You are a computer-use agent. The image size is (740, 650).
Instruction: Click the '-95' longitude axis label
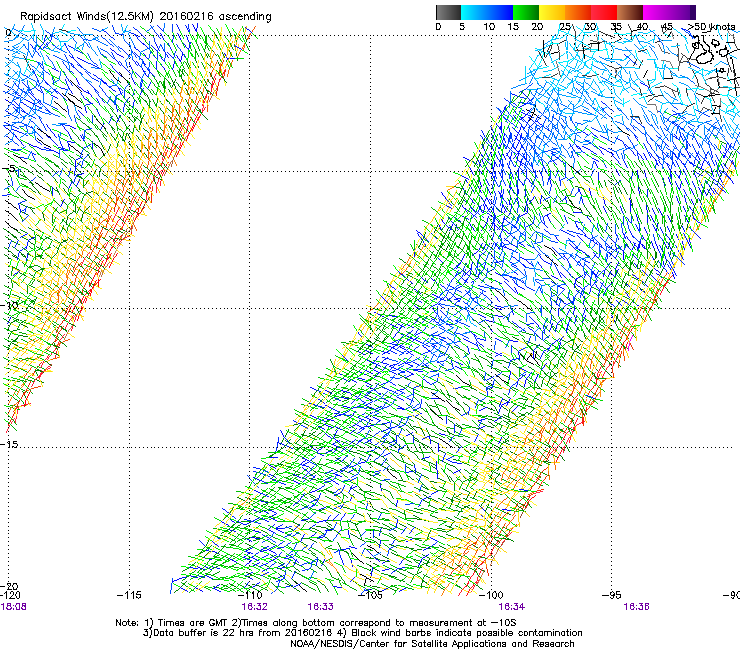(x=612, y=595)
